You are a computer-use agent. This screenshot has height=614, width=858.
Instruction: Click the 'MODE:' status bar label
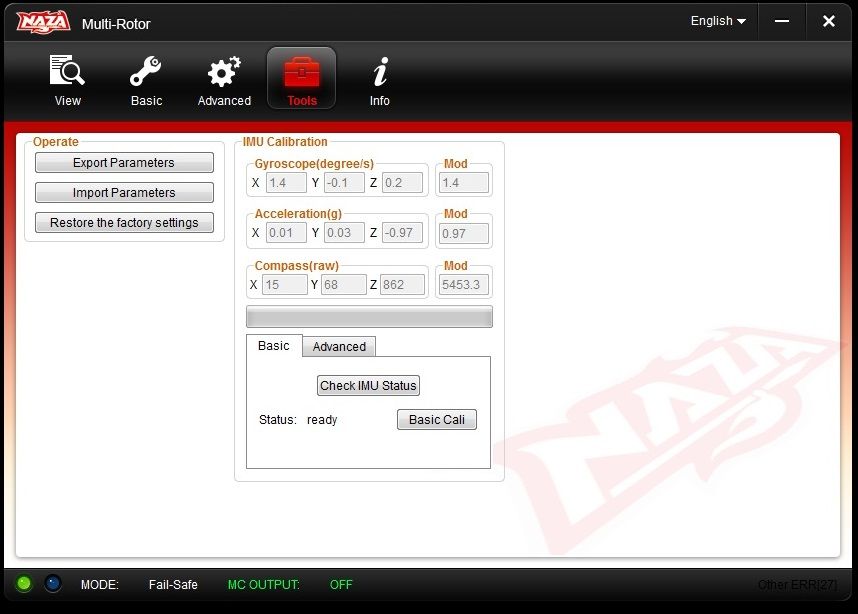tap(100, 584)
